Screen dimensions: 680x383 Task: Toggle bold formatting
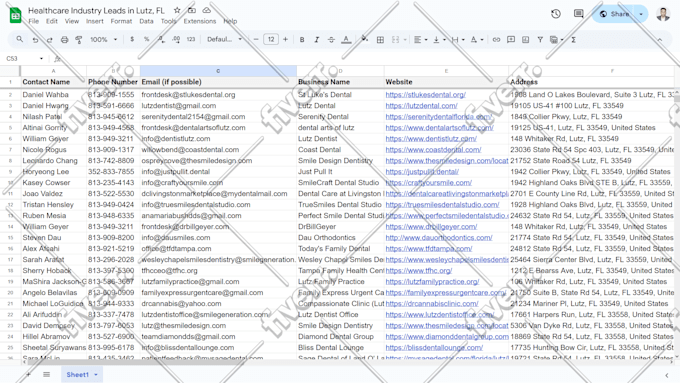coord(302,39)
